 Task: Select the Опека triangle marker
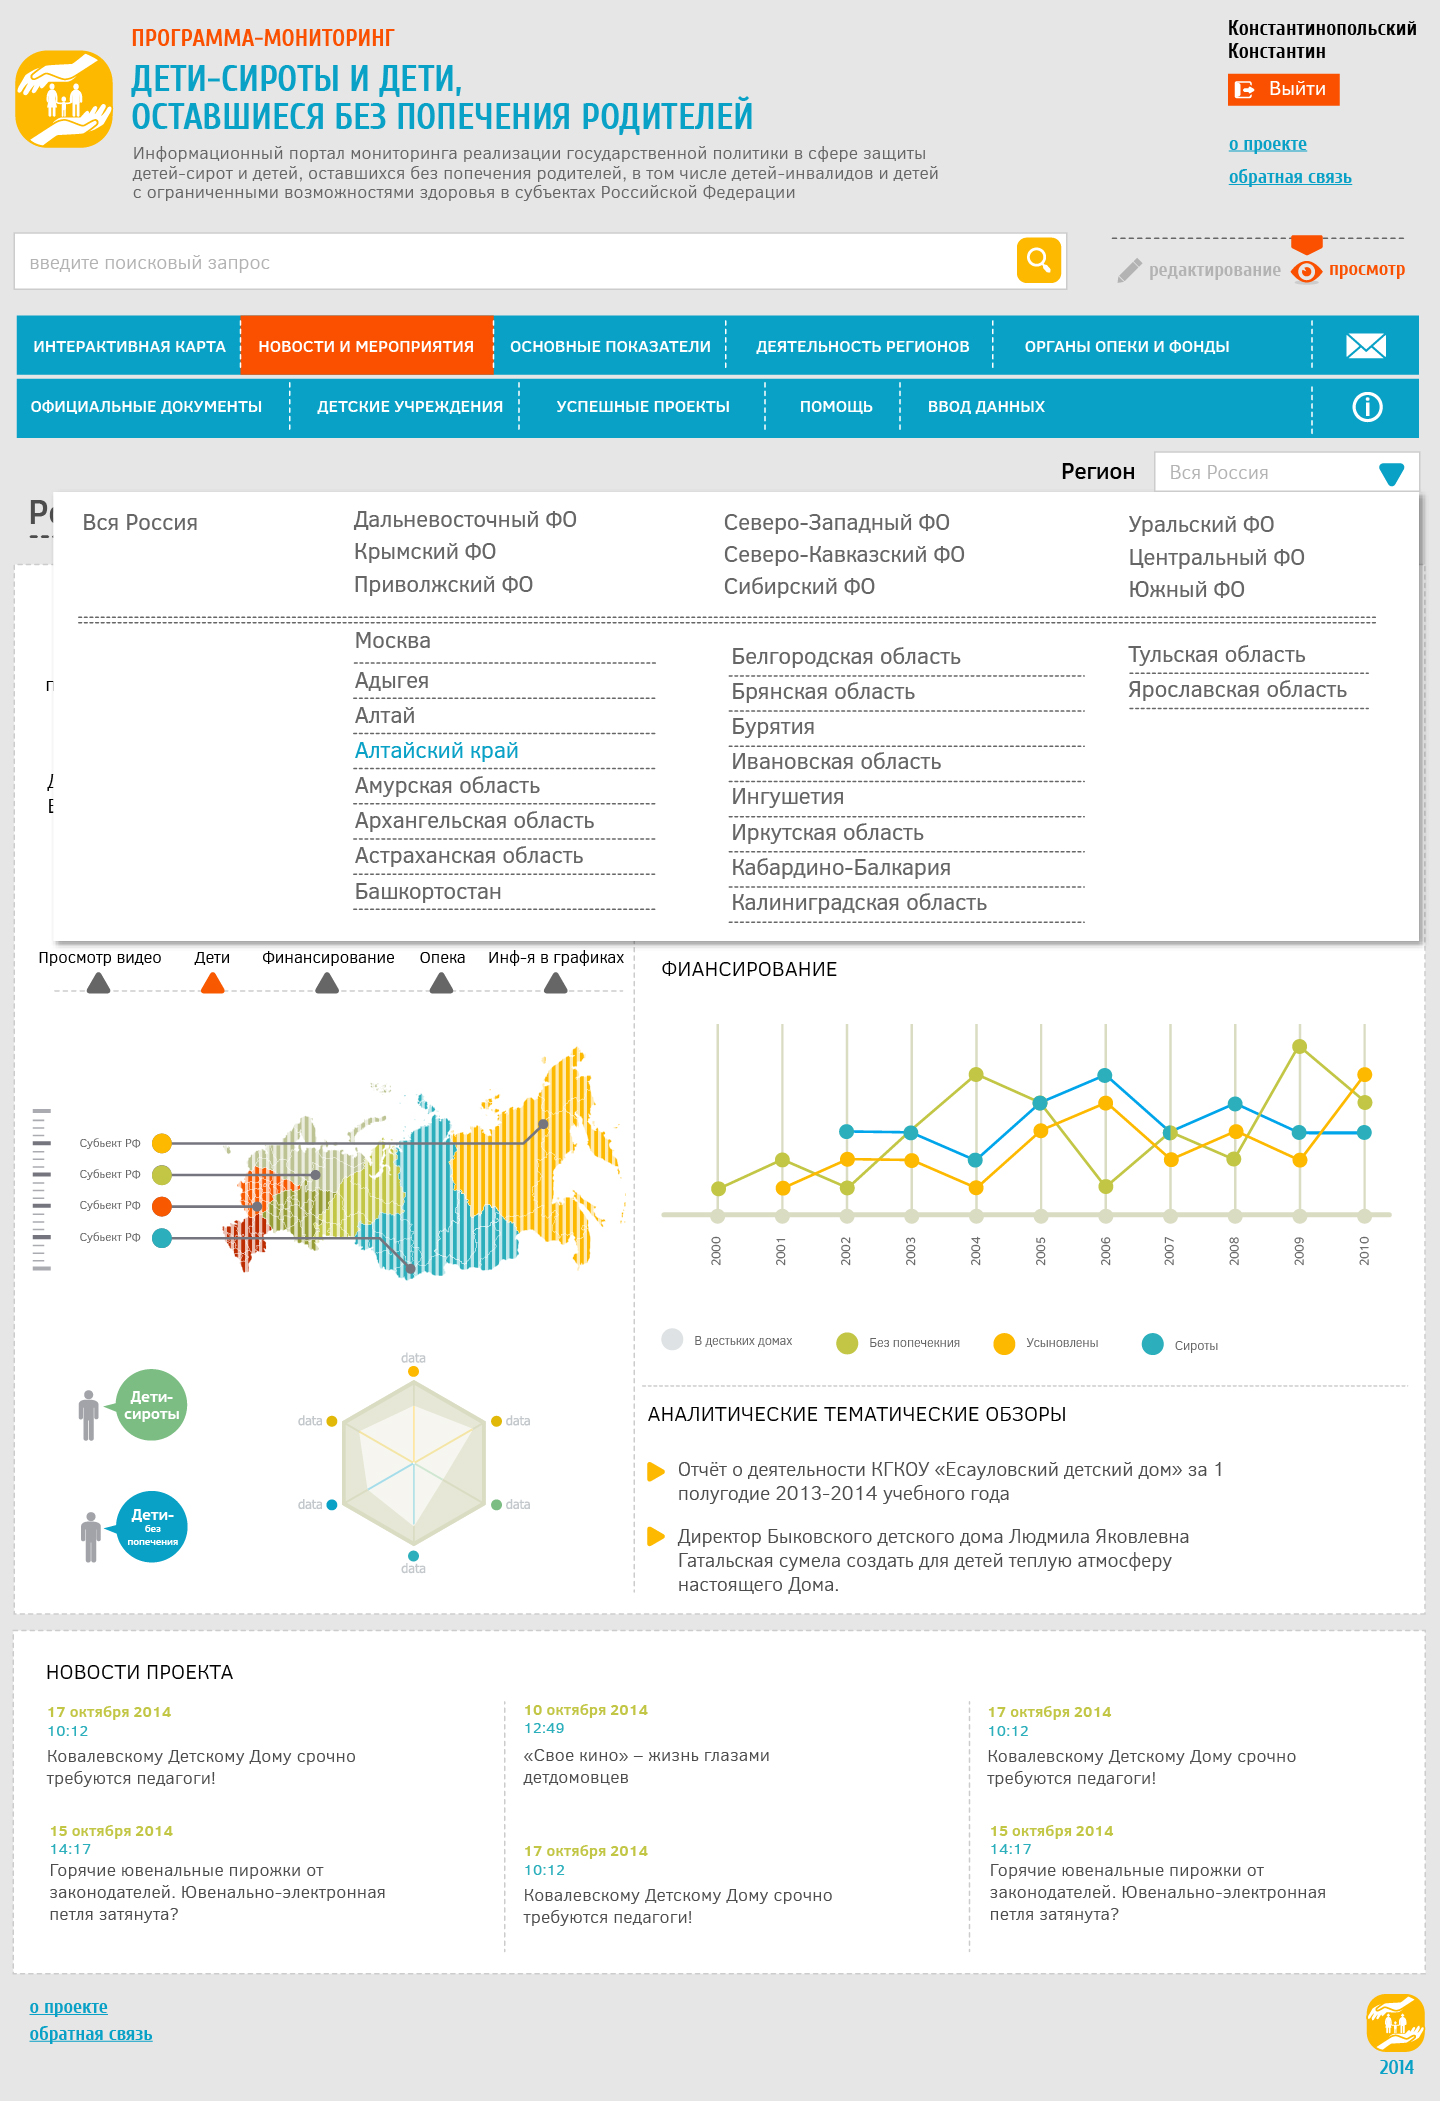click(441, 984)
